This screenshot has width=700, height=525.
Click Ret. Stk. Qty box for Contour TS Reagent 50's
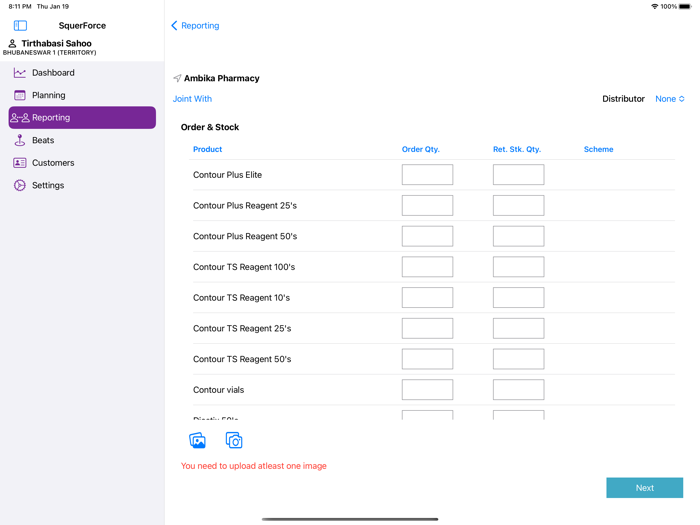pyautogui.click(x=518, y=359)
